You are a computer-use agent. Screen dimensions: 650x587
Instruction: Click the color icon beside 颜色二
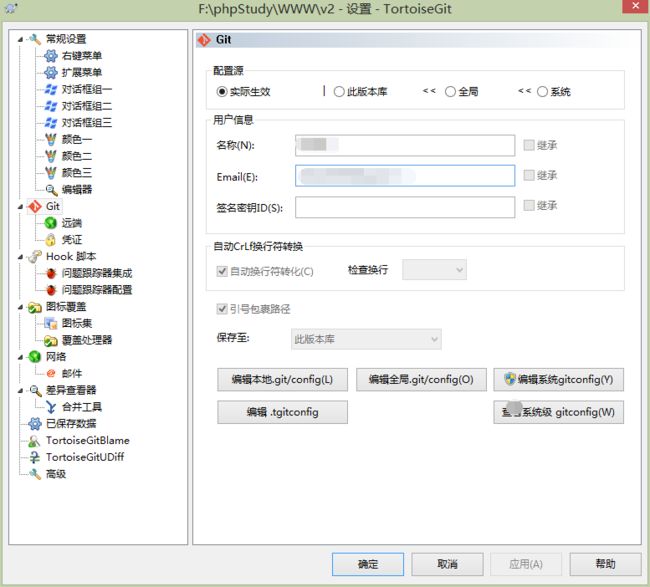click(x=51, y=156)
